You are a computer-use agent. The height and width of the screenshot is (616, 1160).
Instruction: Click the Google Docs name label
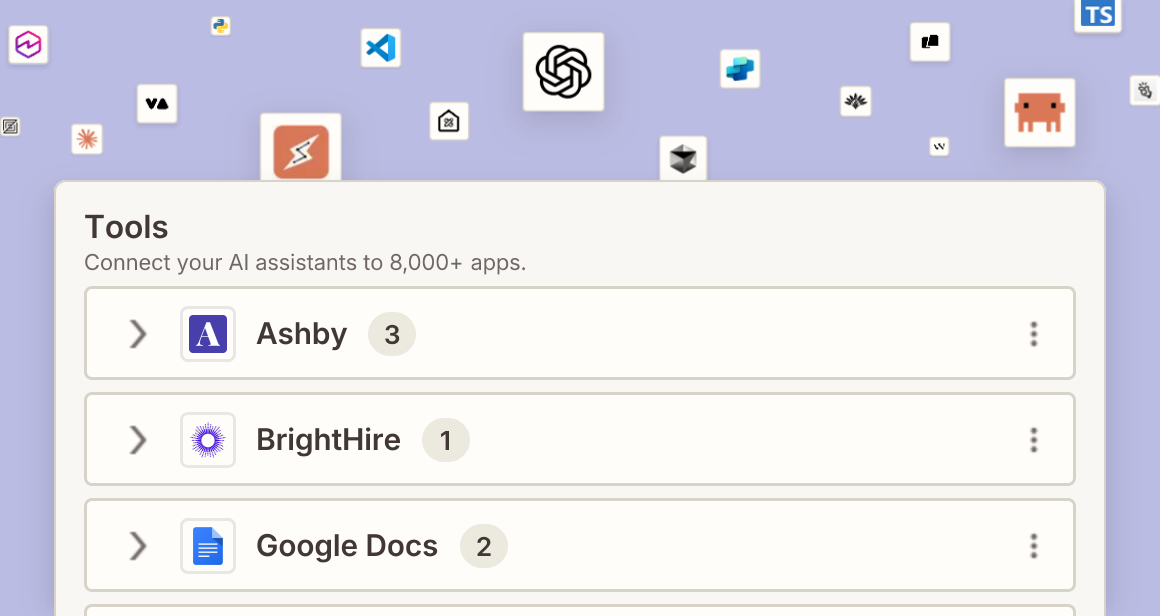(x=347, y=546)
